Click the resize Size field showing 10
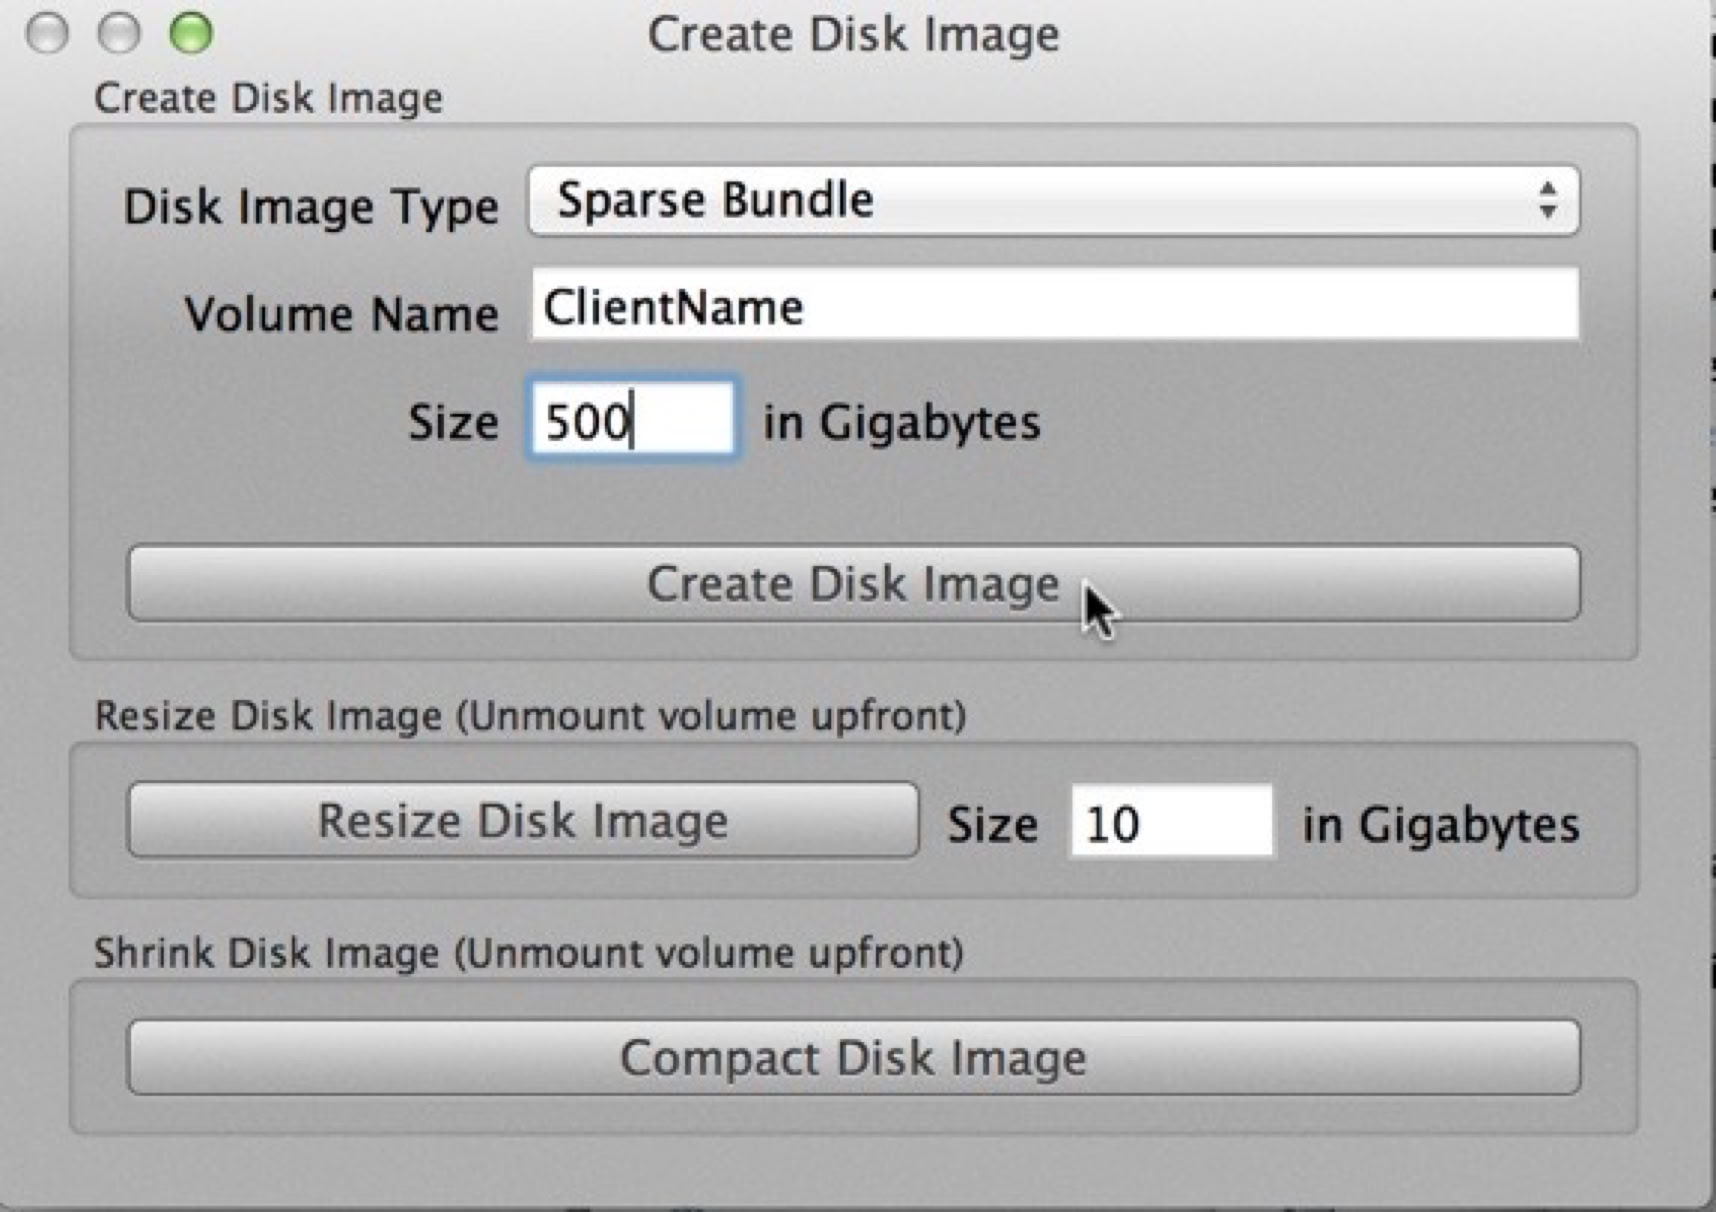 (1171, 824)
